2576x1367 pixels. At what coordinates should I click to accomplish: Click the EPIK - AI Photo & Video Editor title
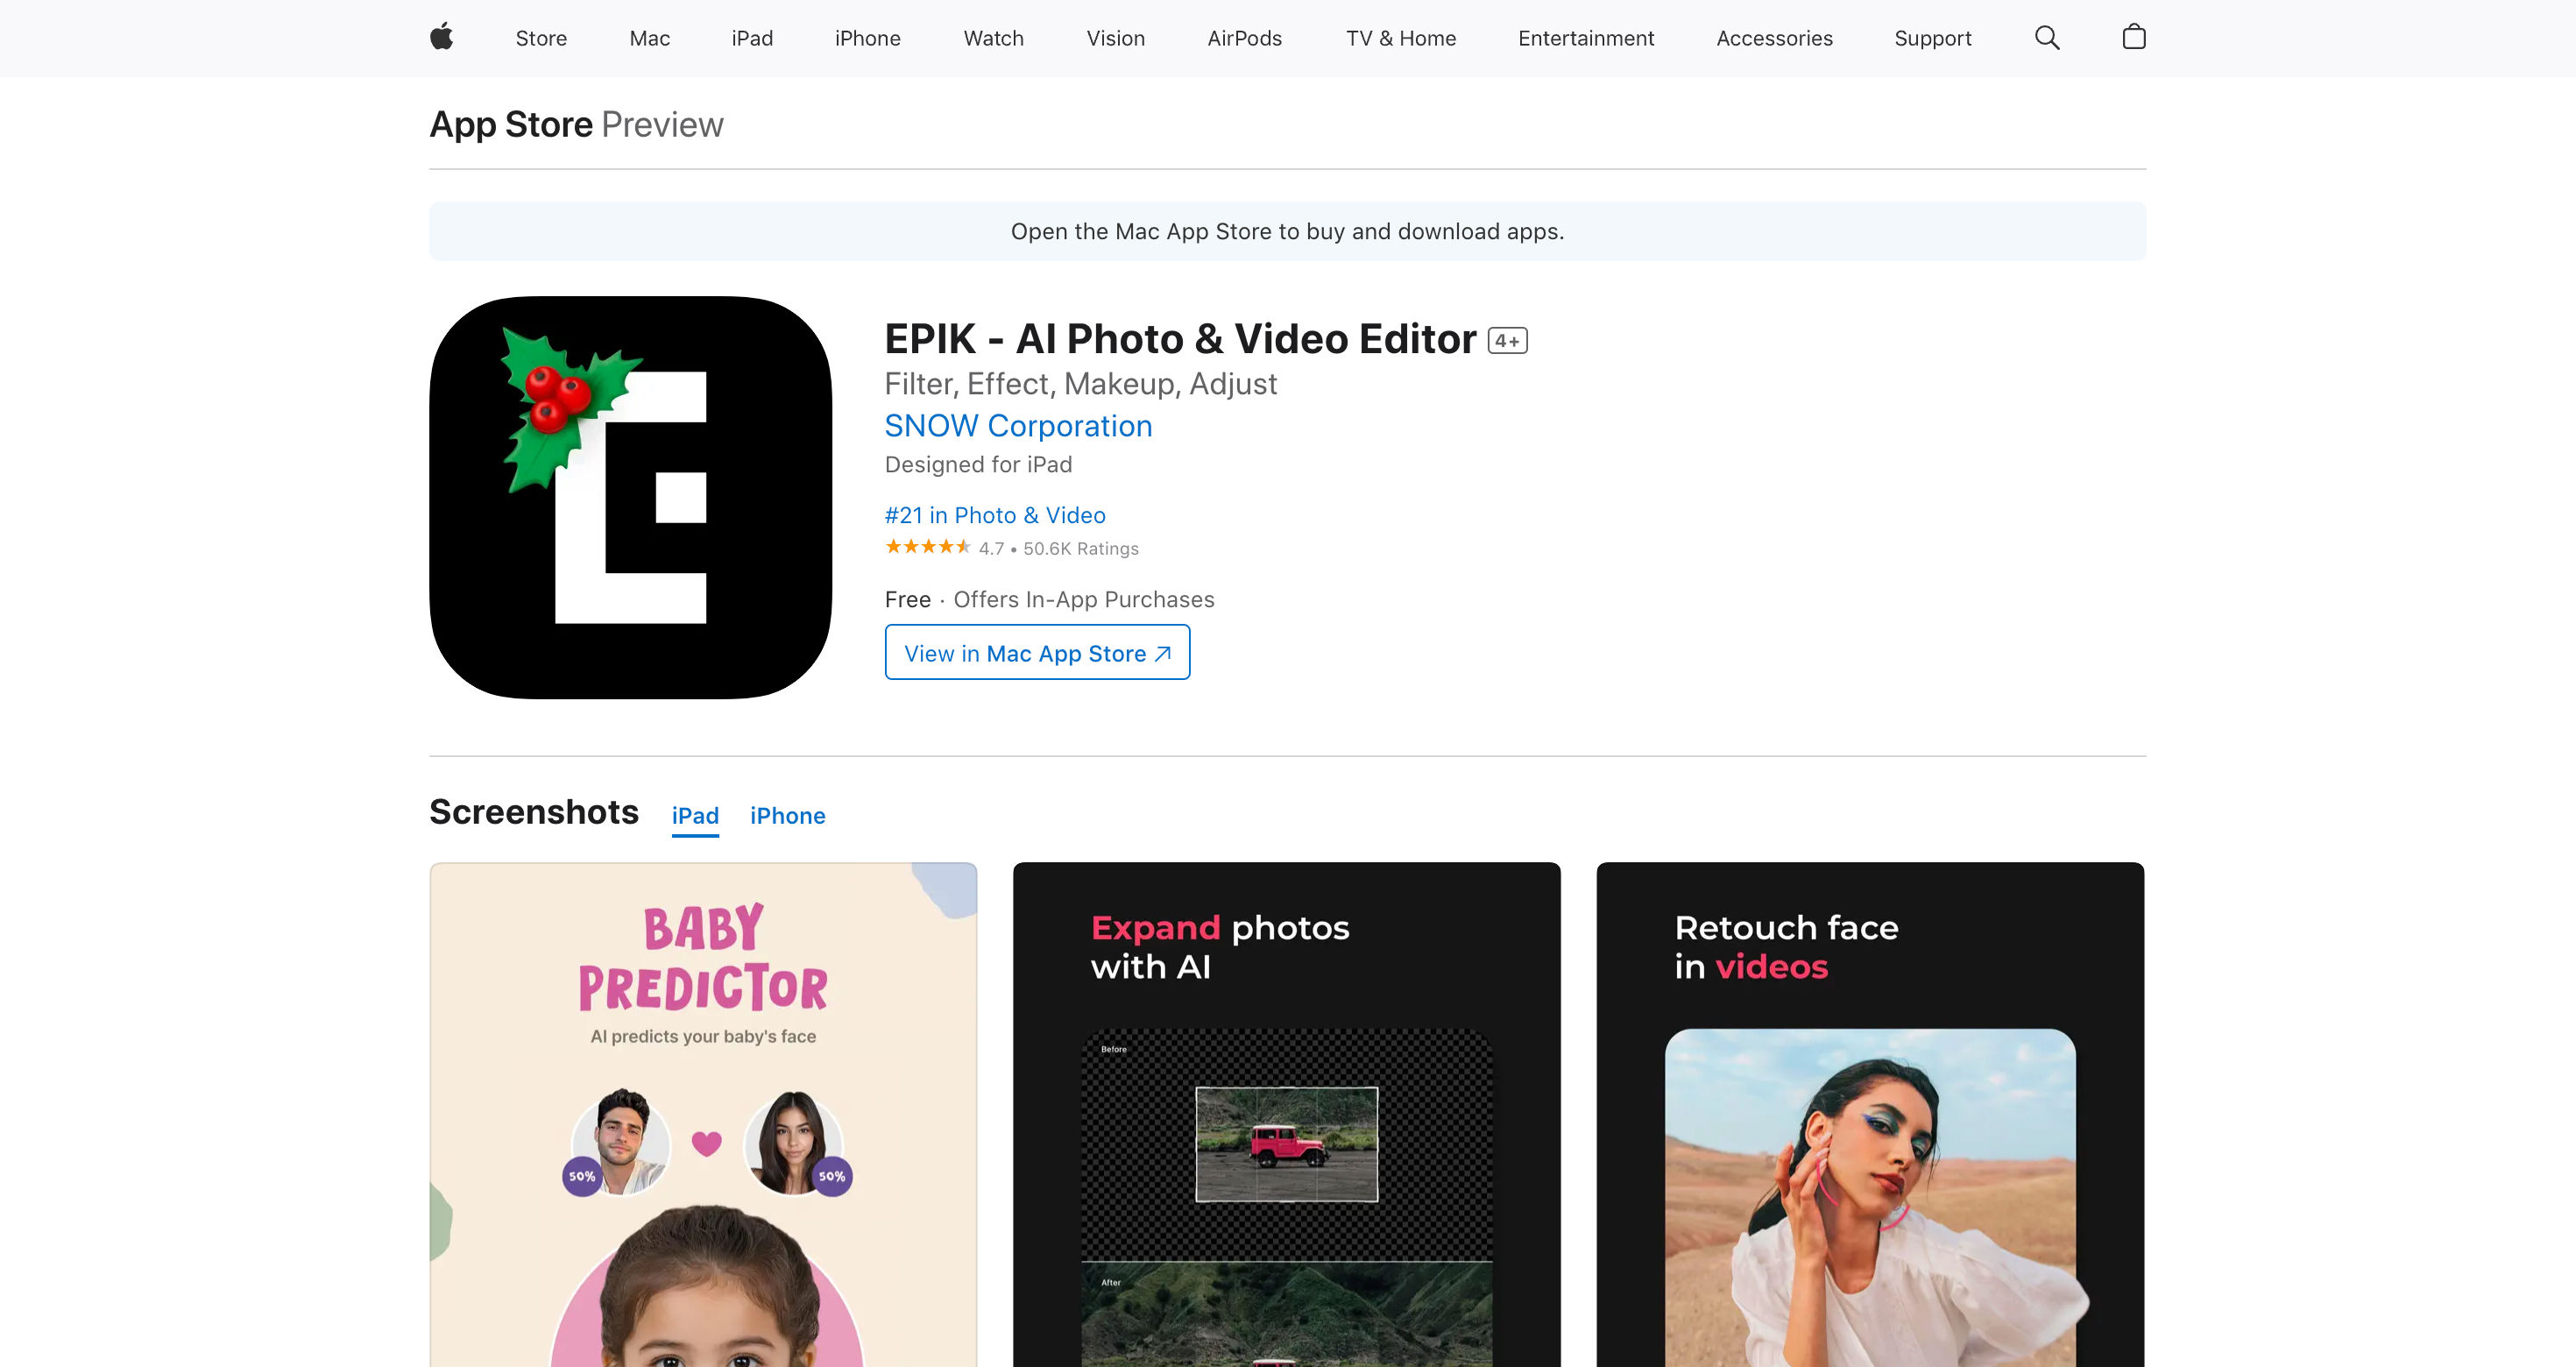pyautogui.click(x=1180, y=339)
